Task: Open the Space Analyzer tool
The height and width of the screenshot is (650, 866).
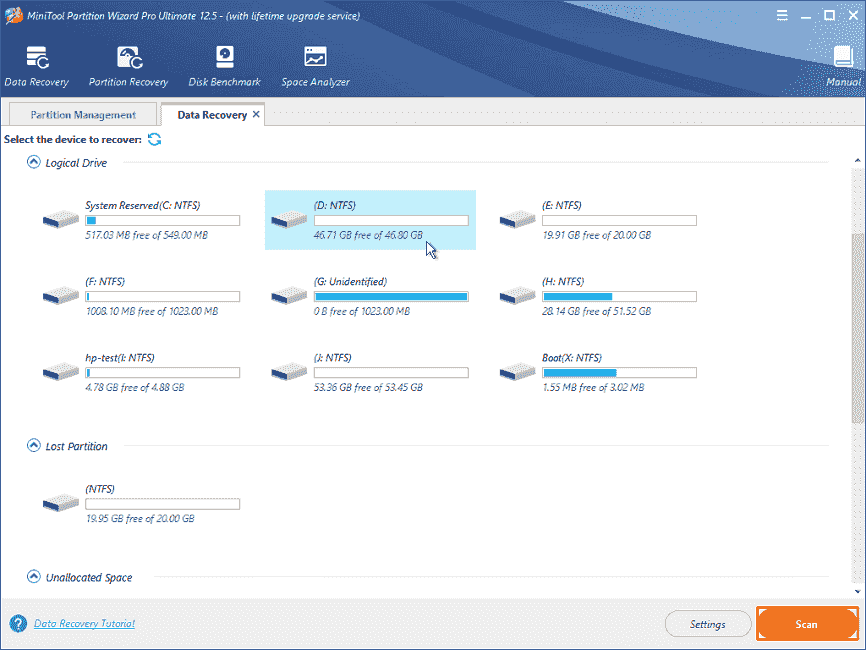Action: (x=315, y=57)
